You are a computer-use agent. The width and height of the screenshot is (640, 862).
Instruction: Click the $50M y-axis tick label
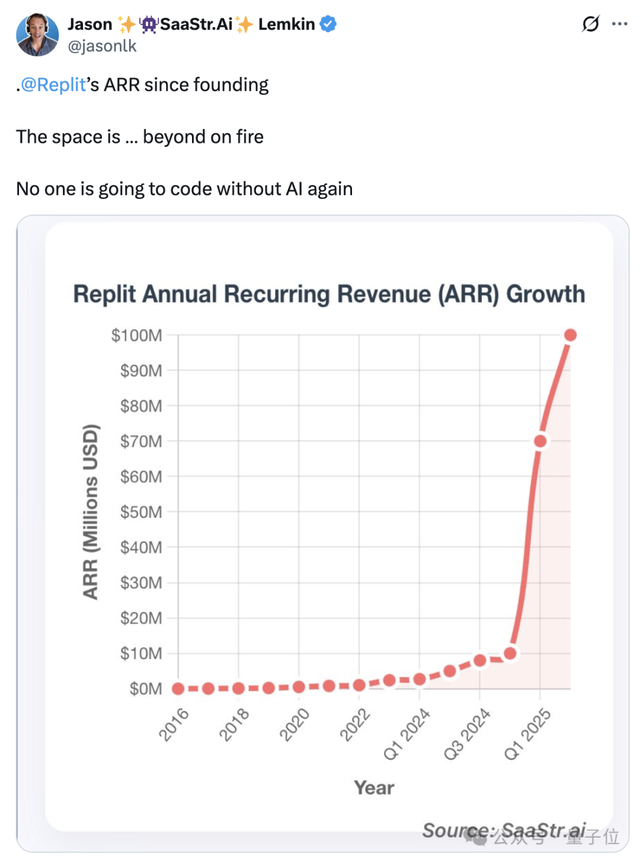pos(141,512)
